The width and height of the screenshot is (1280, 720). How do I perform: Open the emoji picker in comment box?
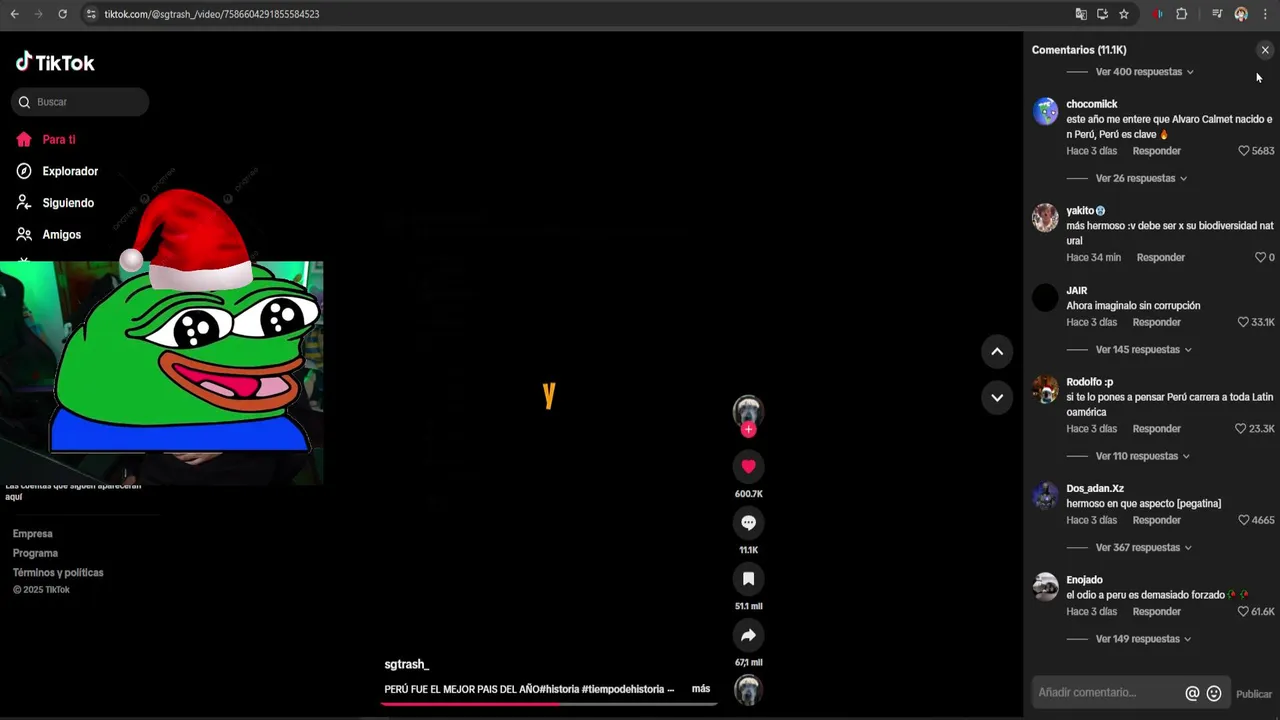[1214, 693]
